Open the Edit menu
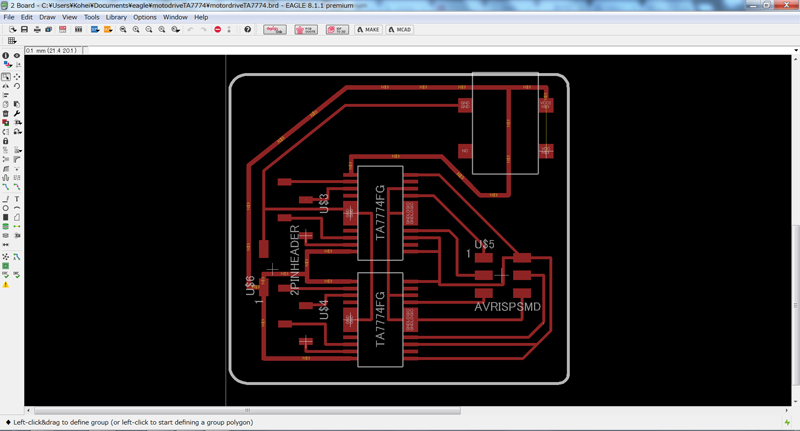 [27, 17]
